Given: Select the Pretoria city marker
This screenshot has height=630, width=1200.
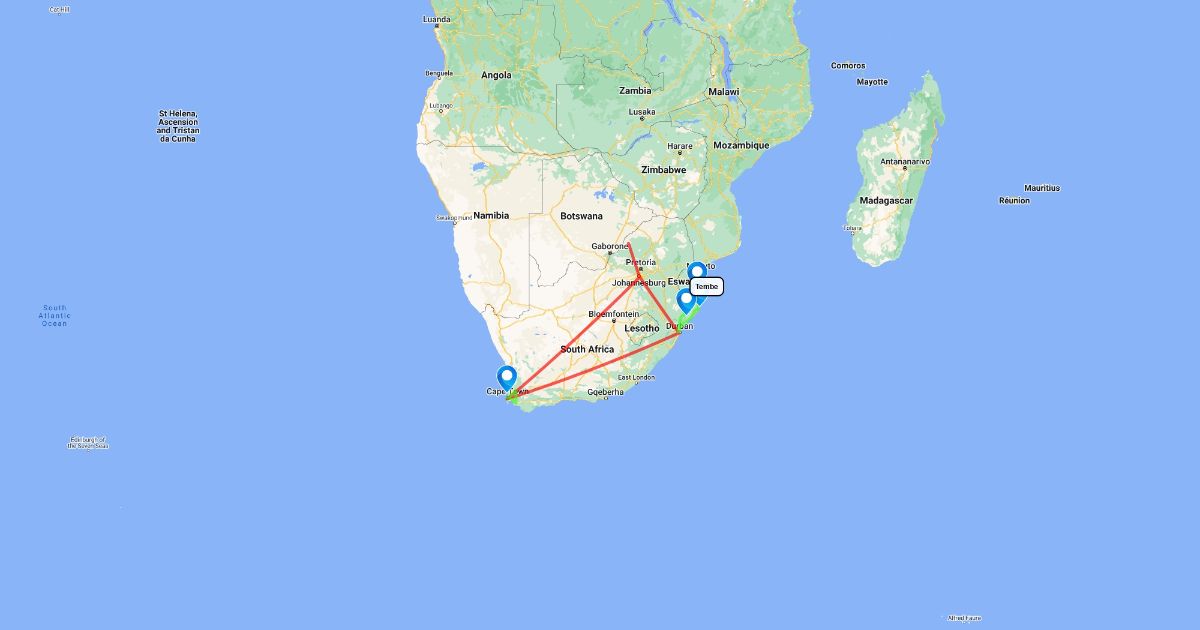Looking at the screenshot, I should point(639,268).
